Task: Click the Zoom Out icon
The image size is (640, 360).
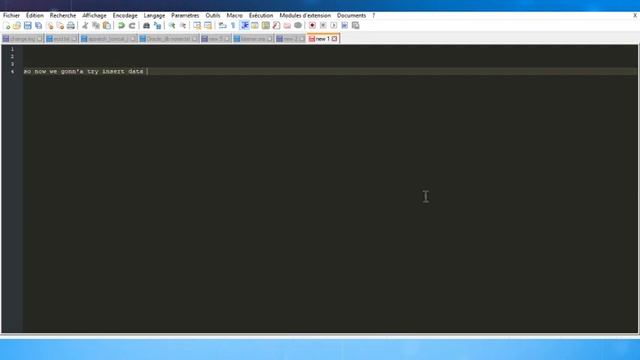Action: tap(183, 26)
